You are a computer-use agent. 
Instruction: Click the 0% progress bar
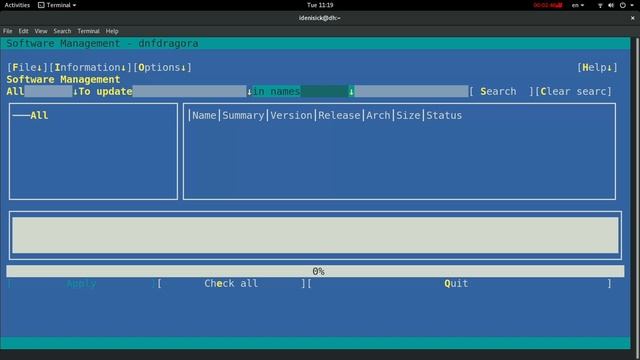pos(315,271)
